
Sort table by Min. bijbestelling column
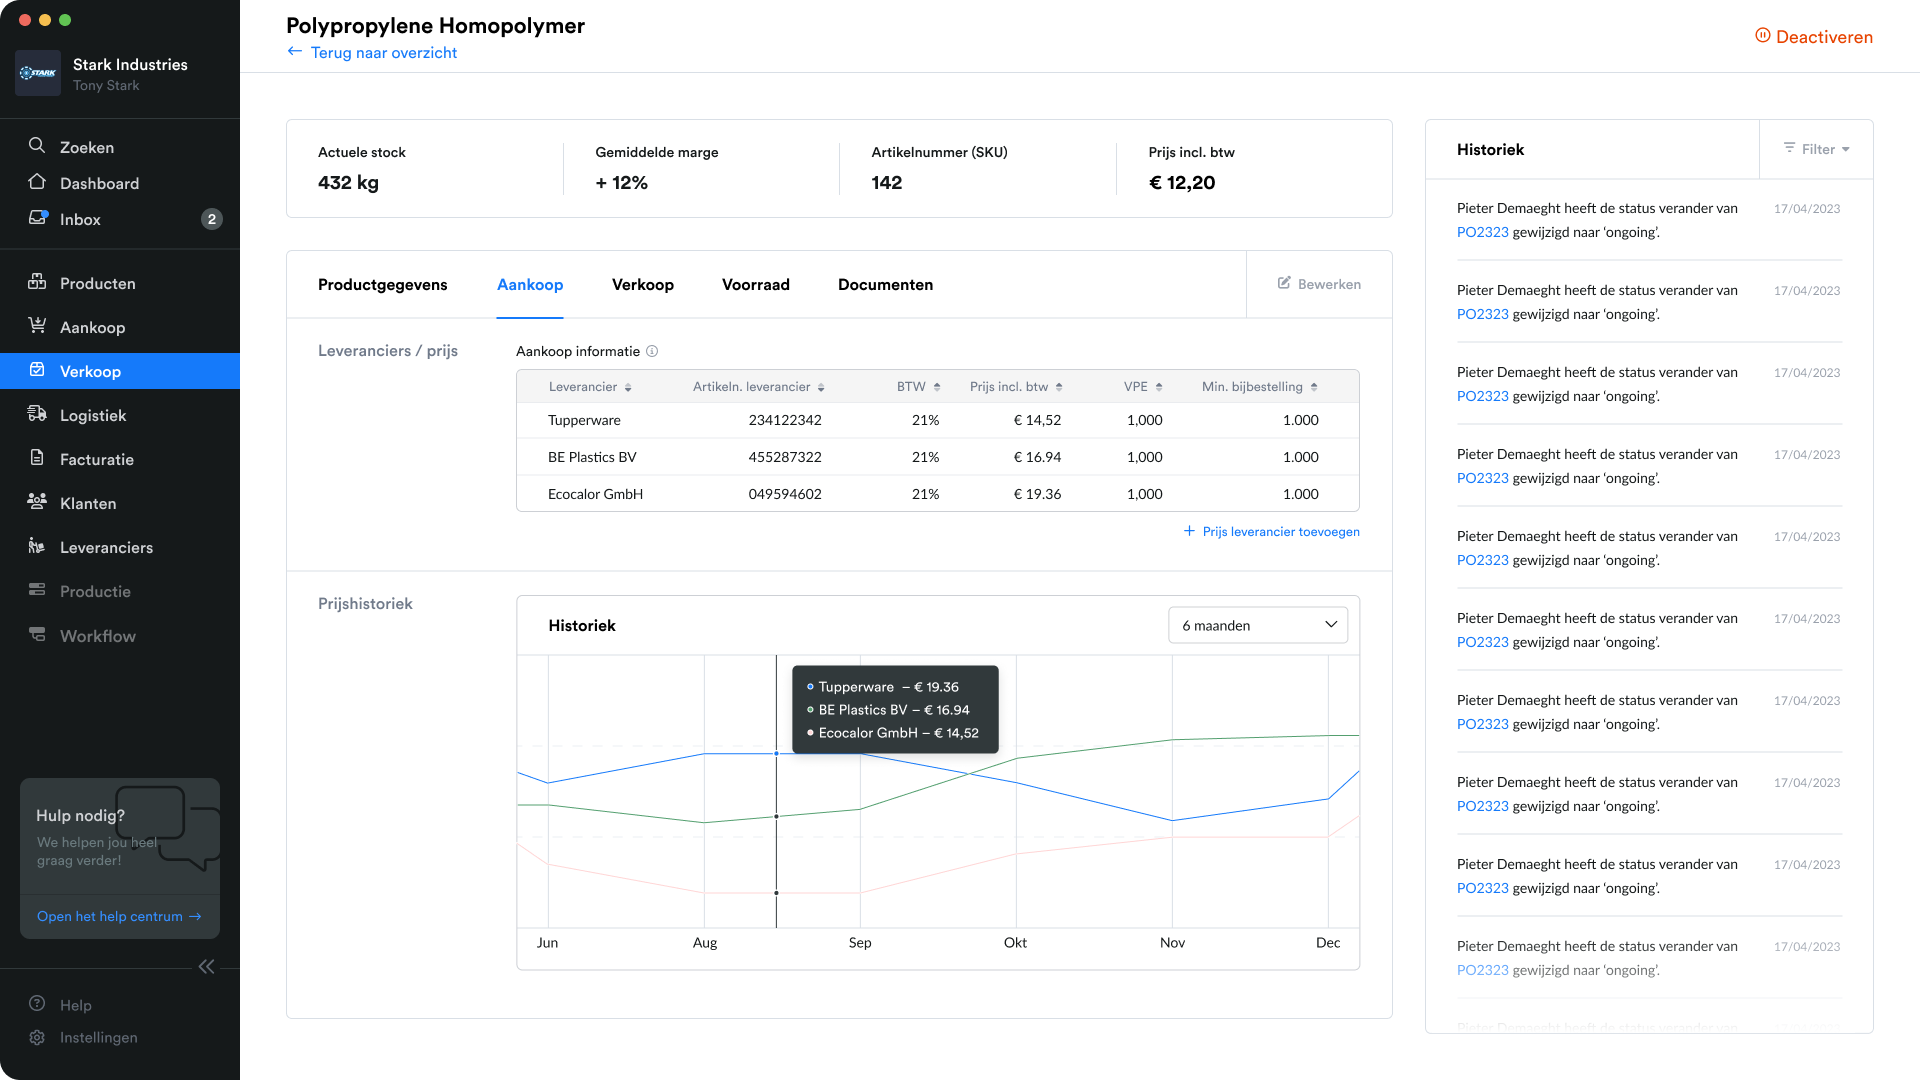[1314, 387]
